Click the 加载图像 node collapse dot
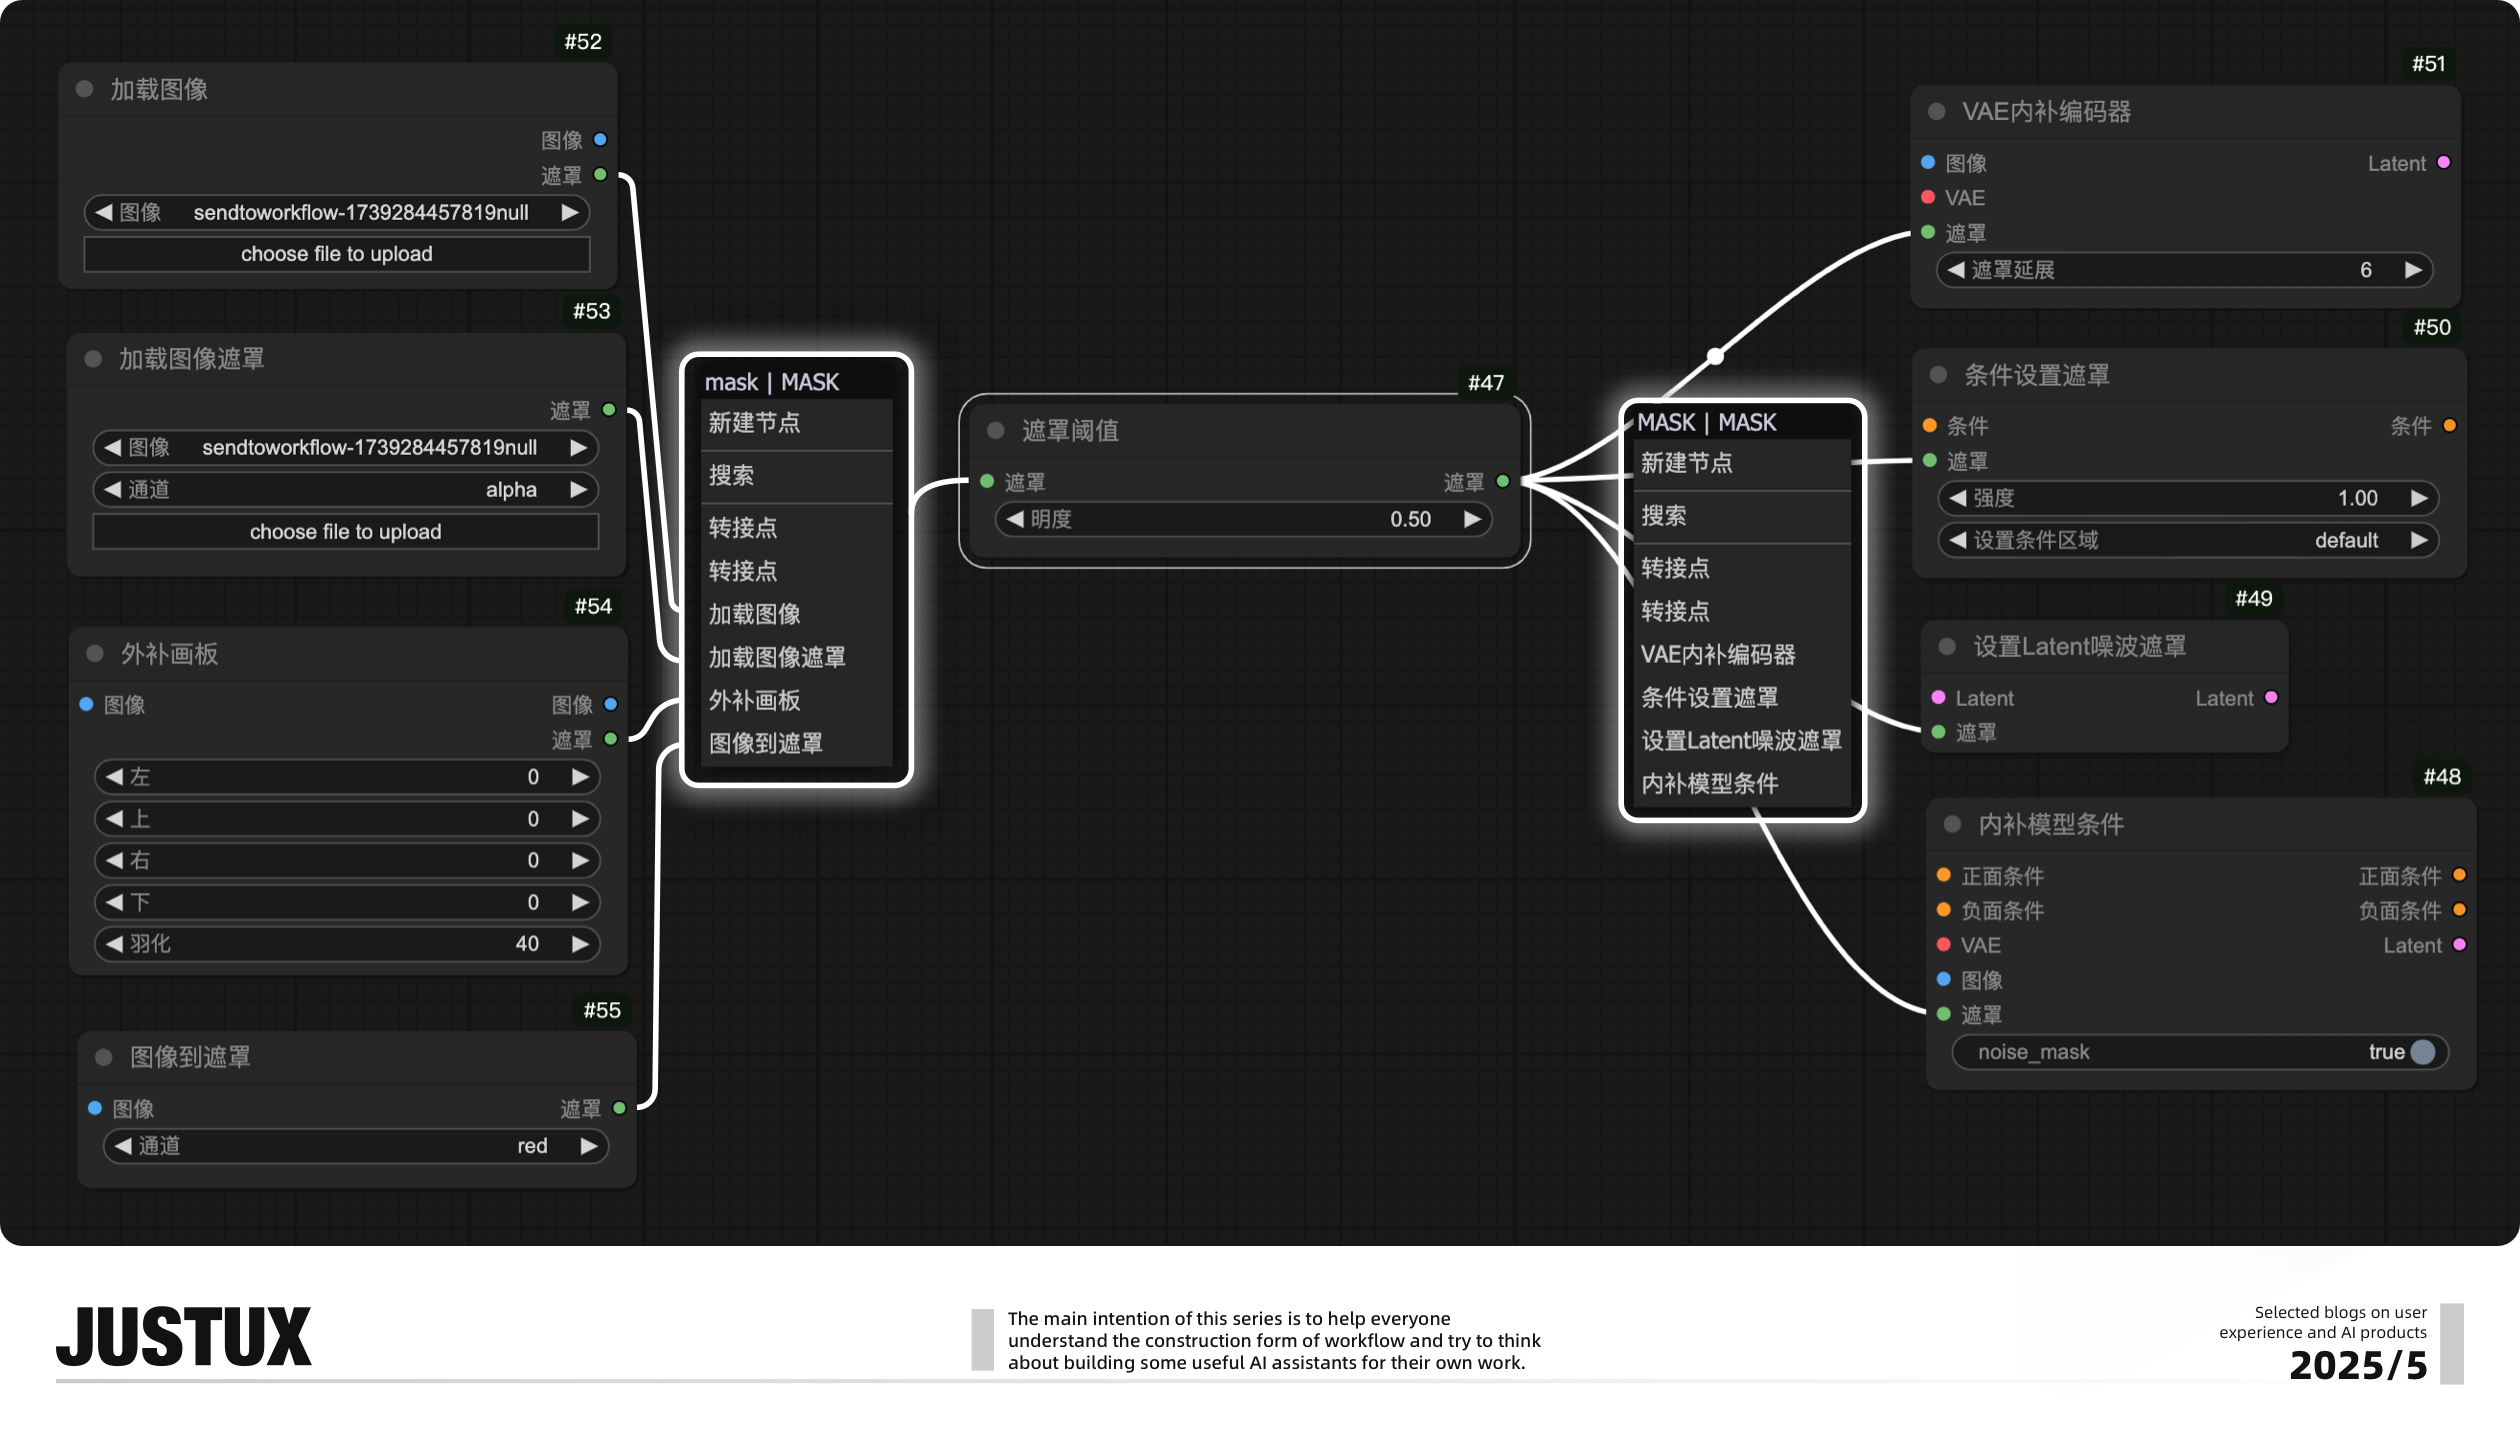This screenshot has height=1440, width=2520. (x=85, y=89)
